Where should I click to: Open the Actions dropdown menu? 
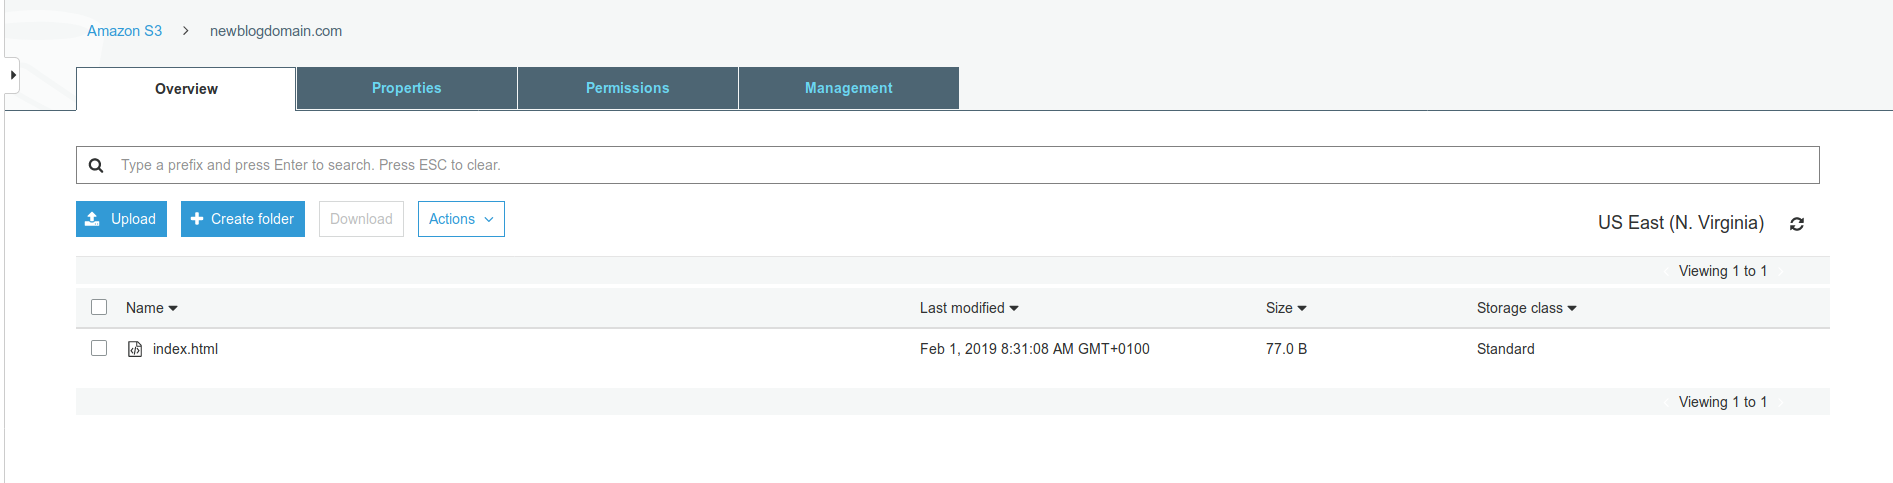click(x=461, y=219)
